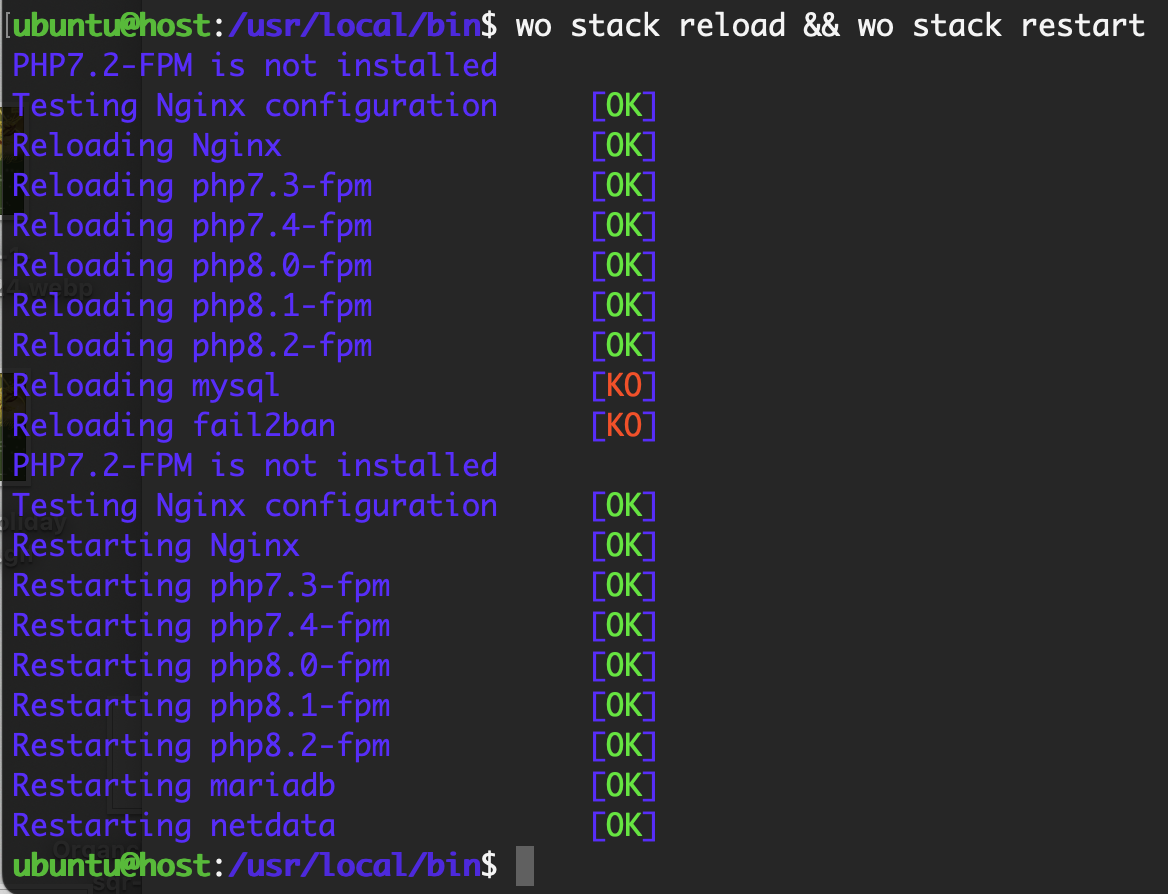Viewport: 1168px width, 894px height.
Task: Click the 'Reloading fail2ban' text
Action: [x=173, y=426]
